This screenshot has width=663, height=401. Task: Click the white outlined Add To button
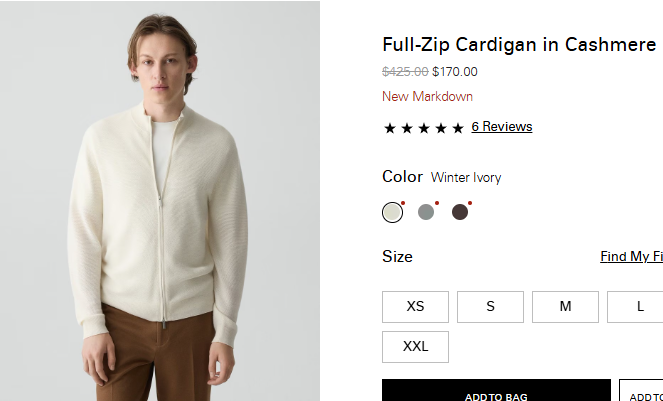(642, 392)
